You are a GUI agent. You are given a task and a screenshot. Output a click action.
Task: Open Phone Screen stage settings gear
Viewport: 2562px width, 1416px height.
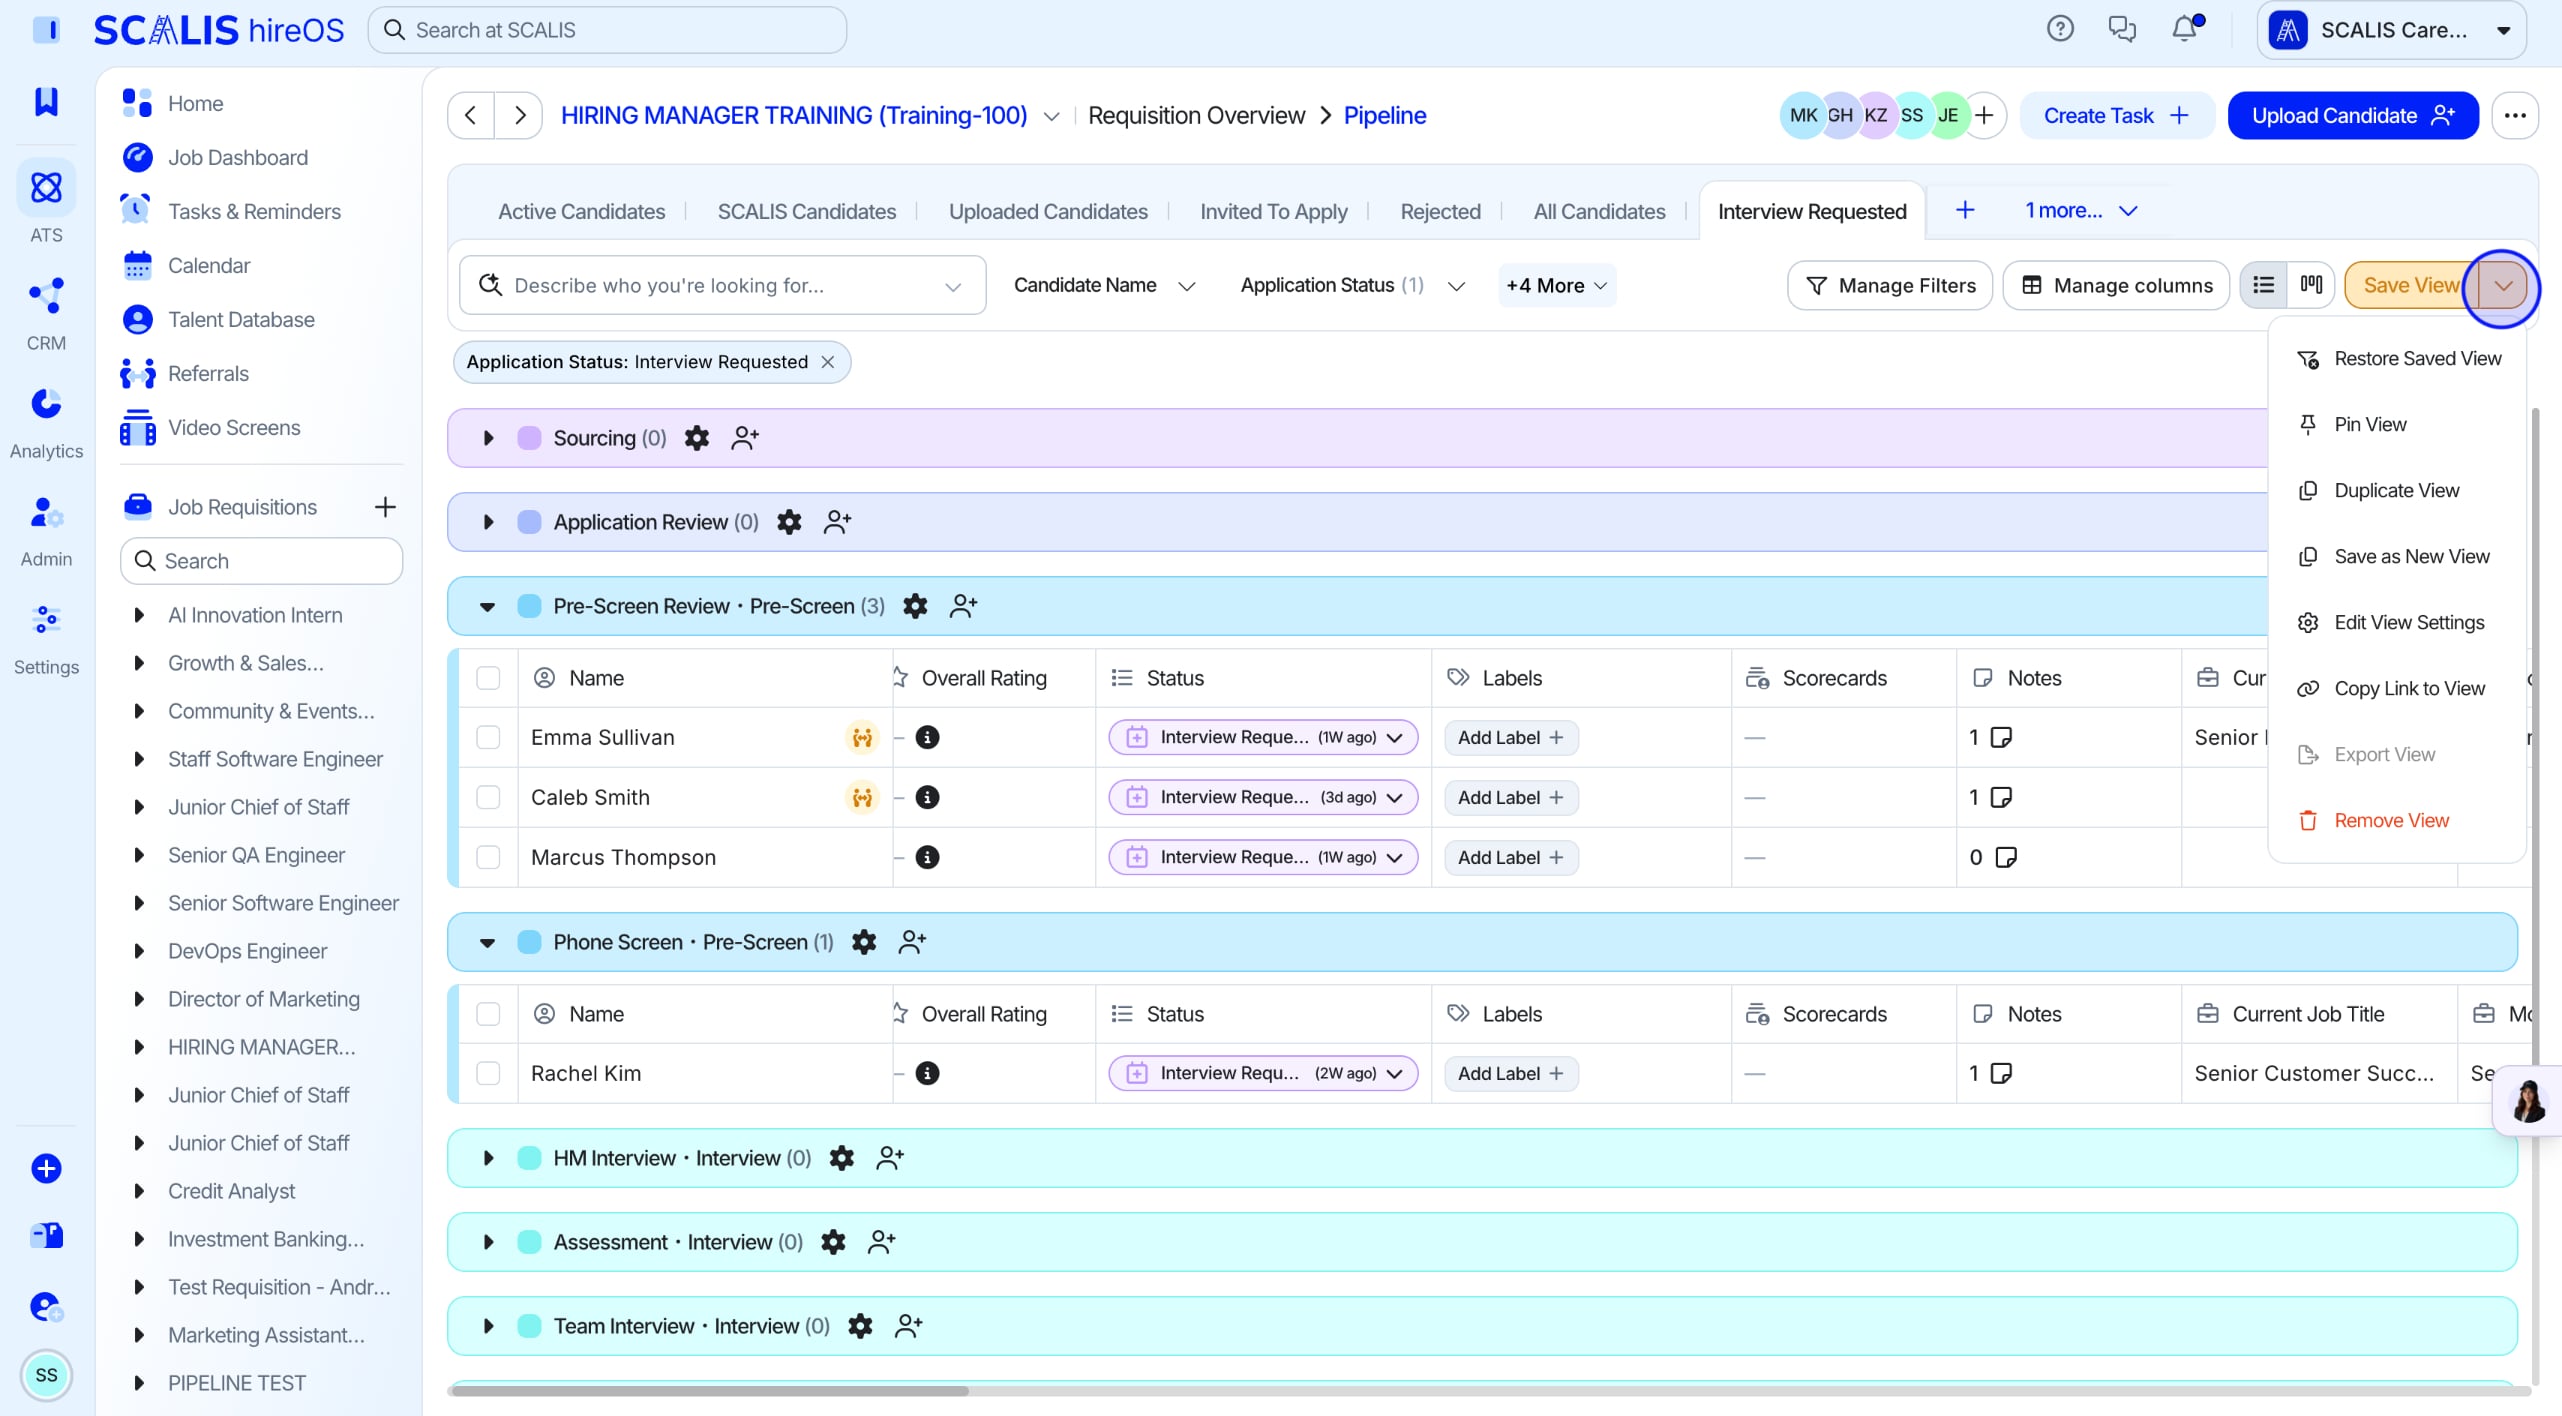click(864, 942)
